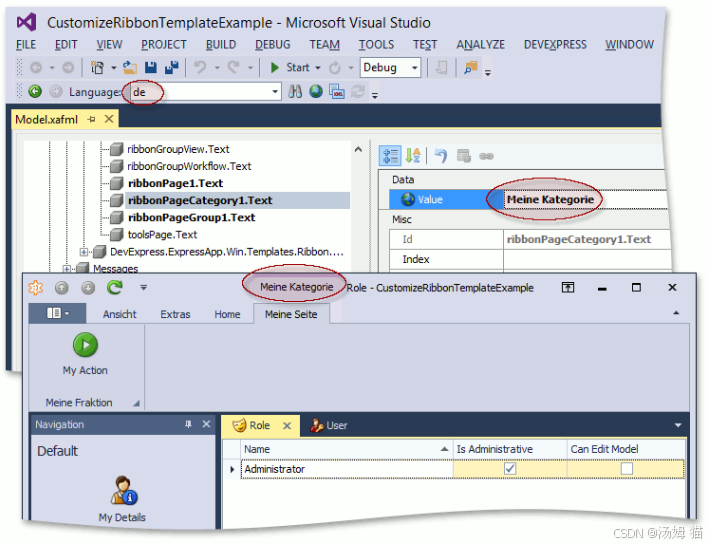Open the Start button dropdown arrow
Viewport: 715px width, 546px height.
pyautogui.click(x=318, y=68)
